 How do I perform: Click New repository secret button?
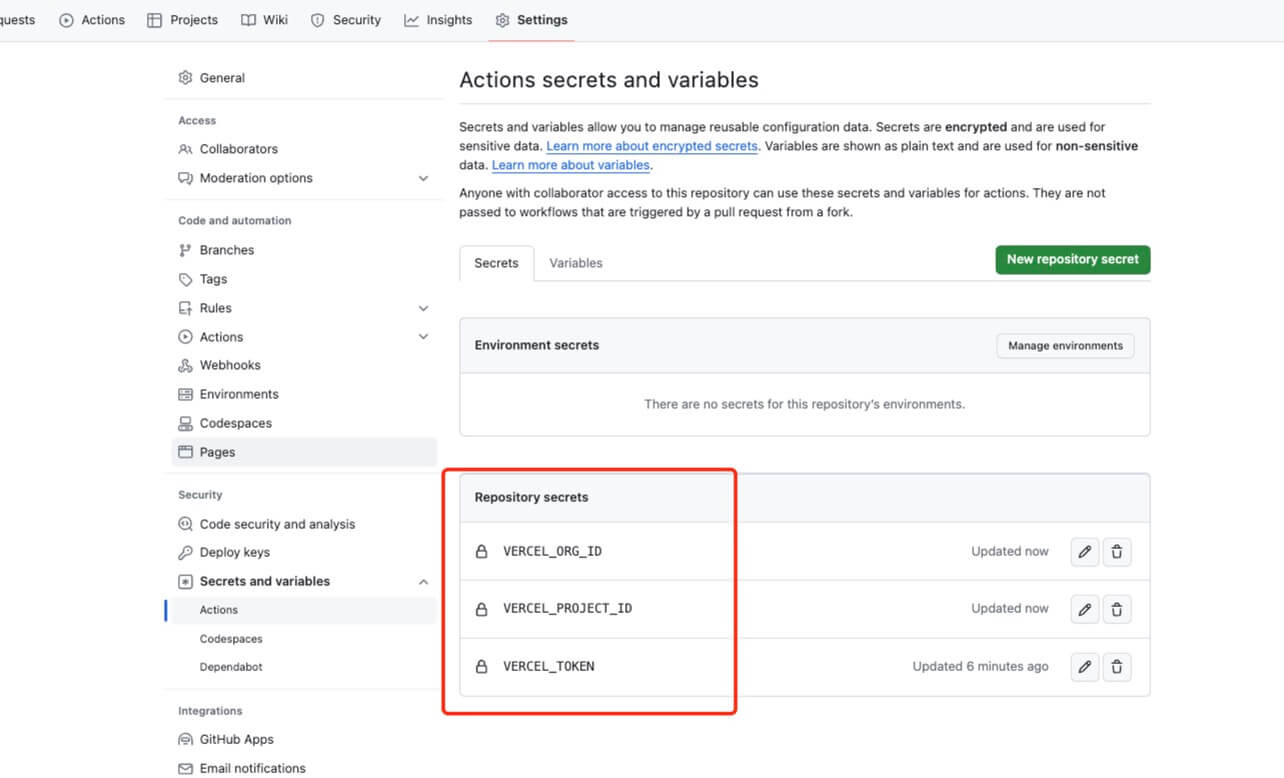click(x=1072, y=260)
